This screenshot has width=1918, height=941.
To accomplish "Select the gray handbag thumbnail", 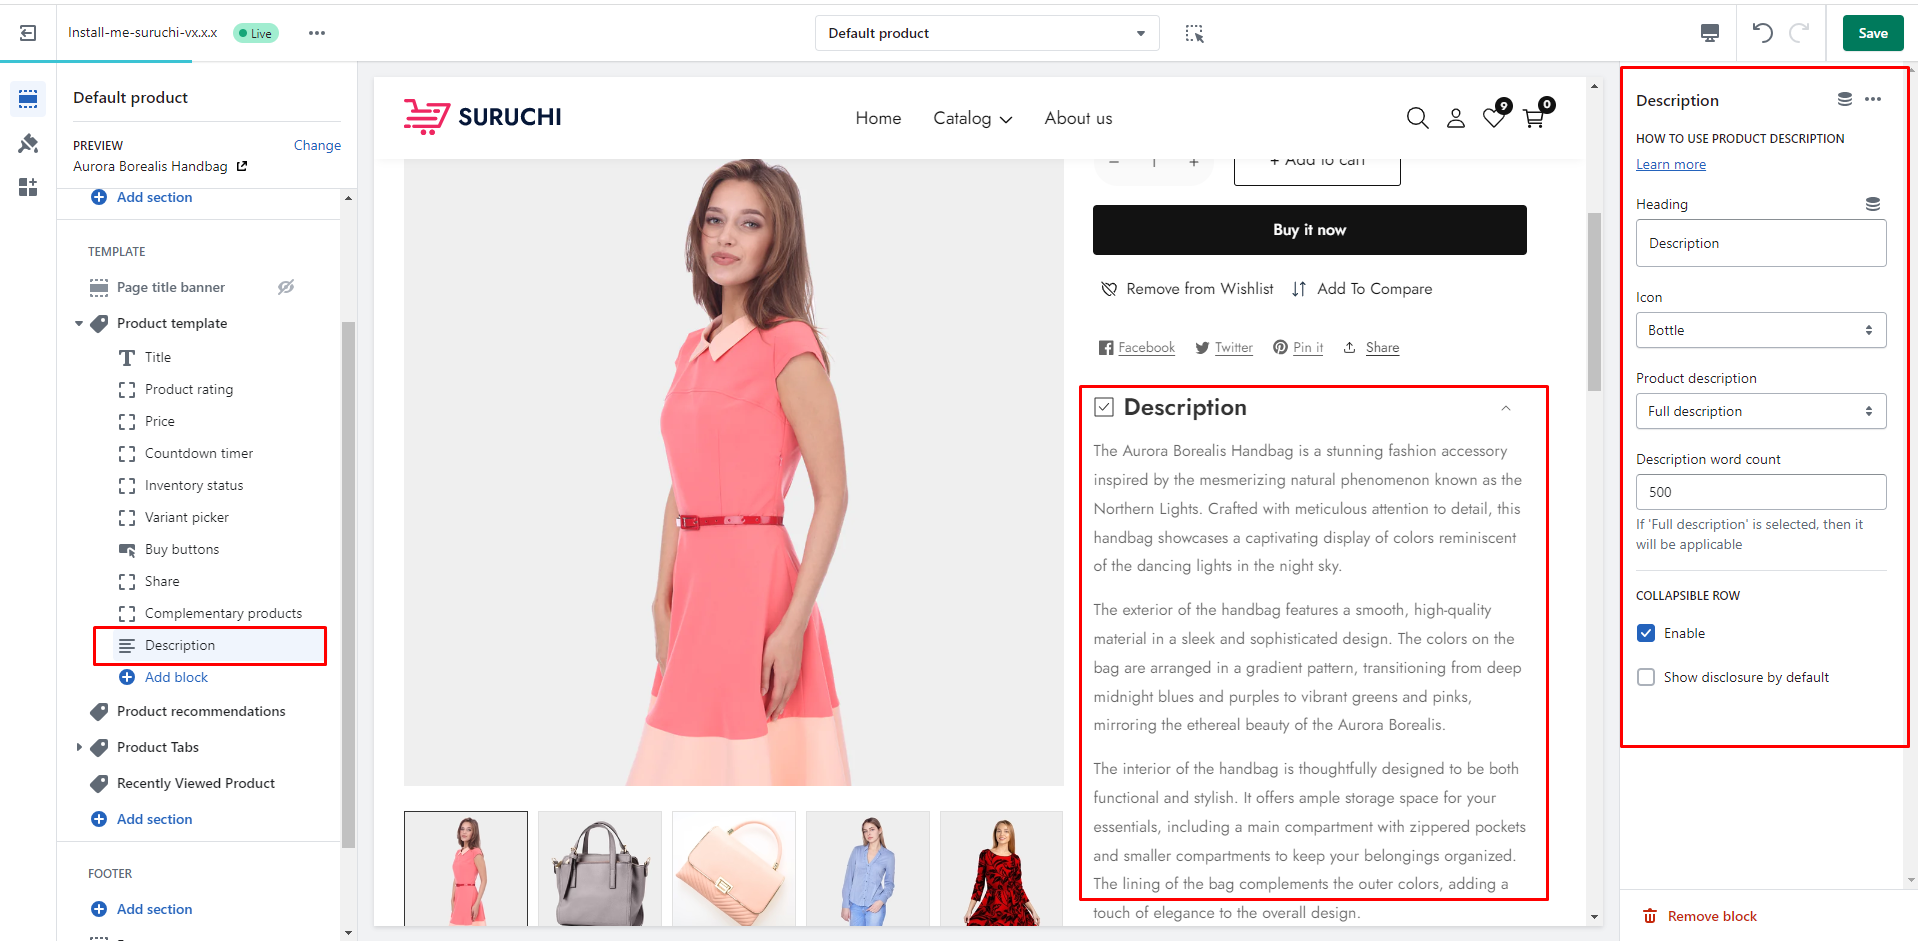I will coord(599,868).
